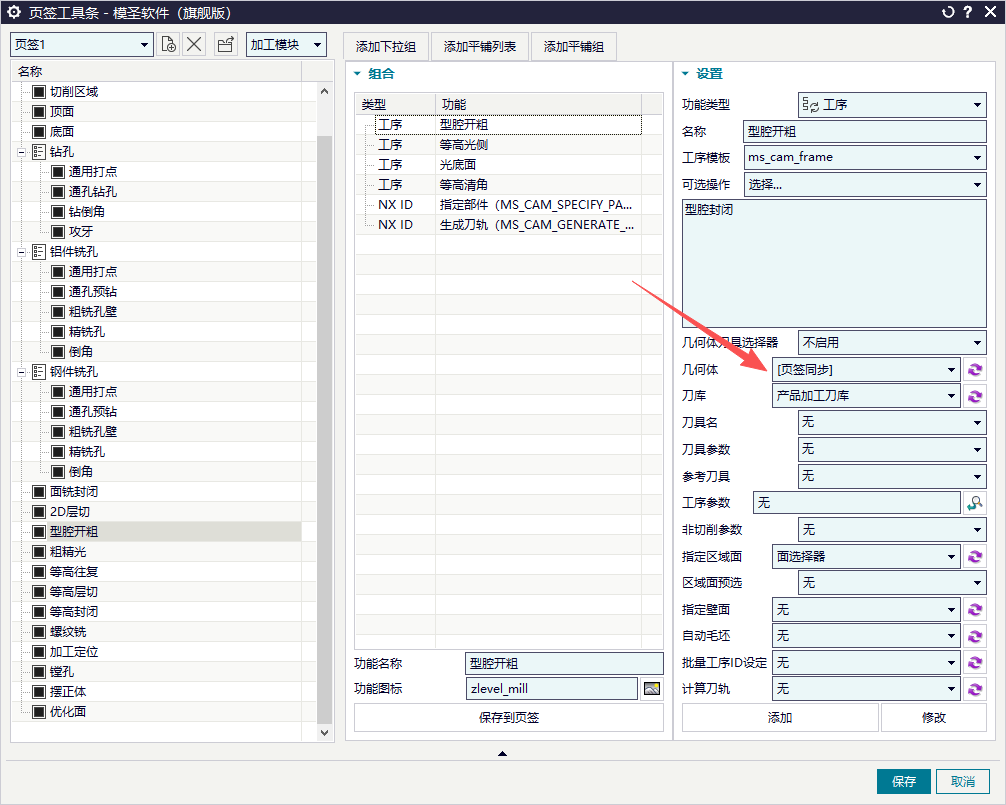Open the 刀具名 dropdown

[892, 423]
